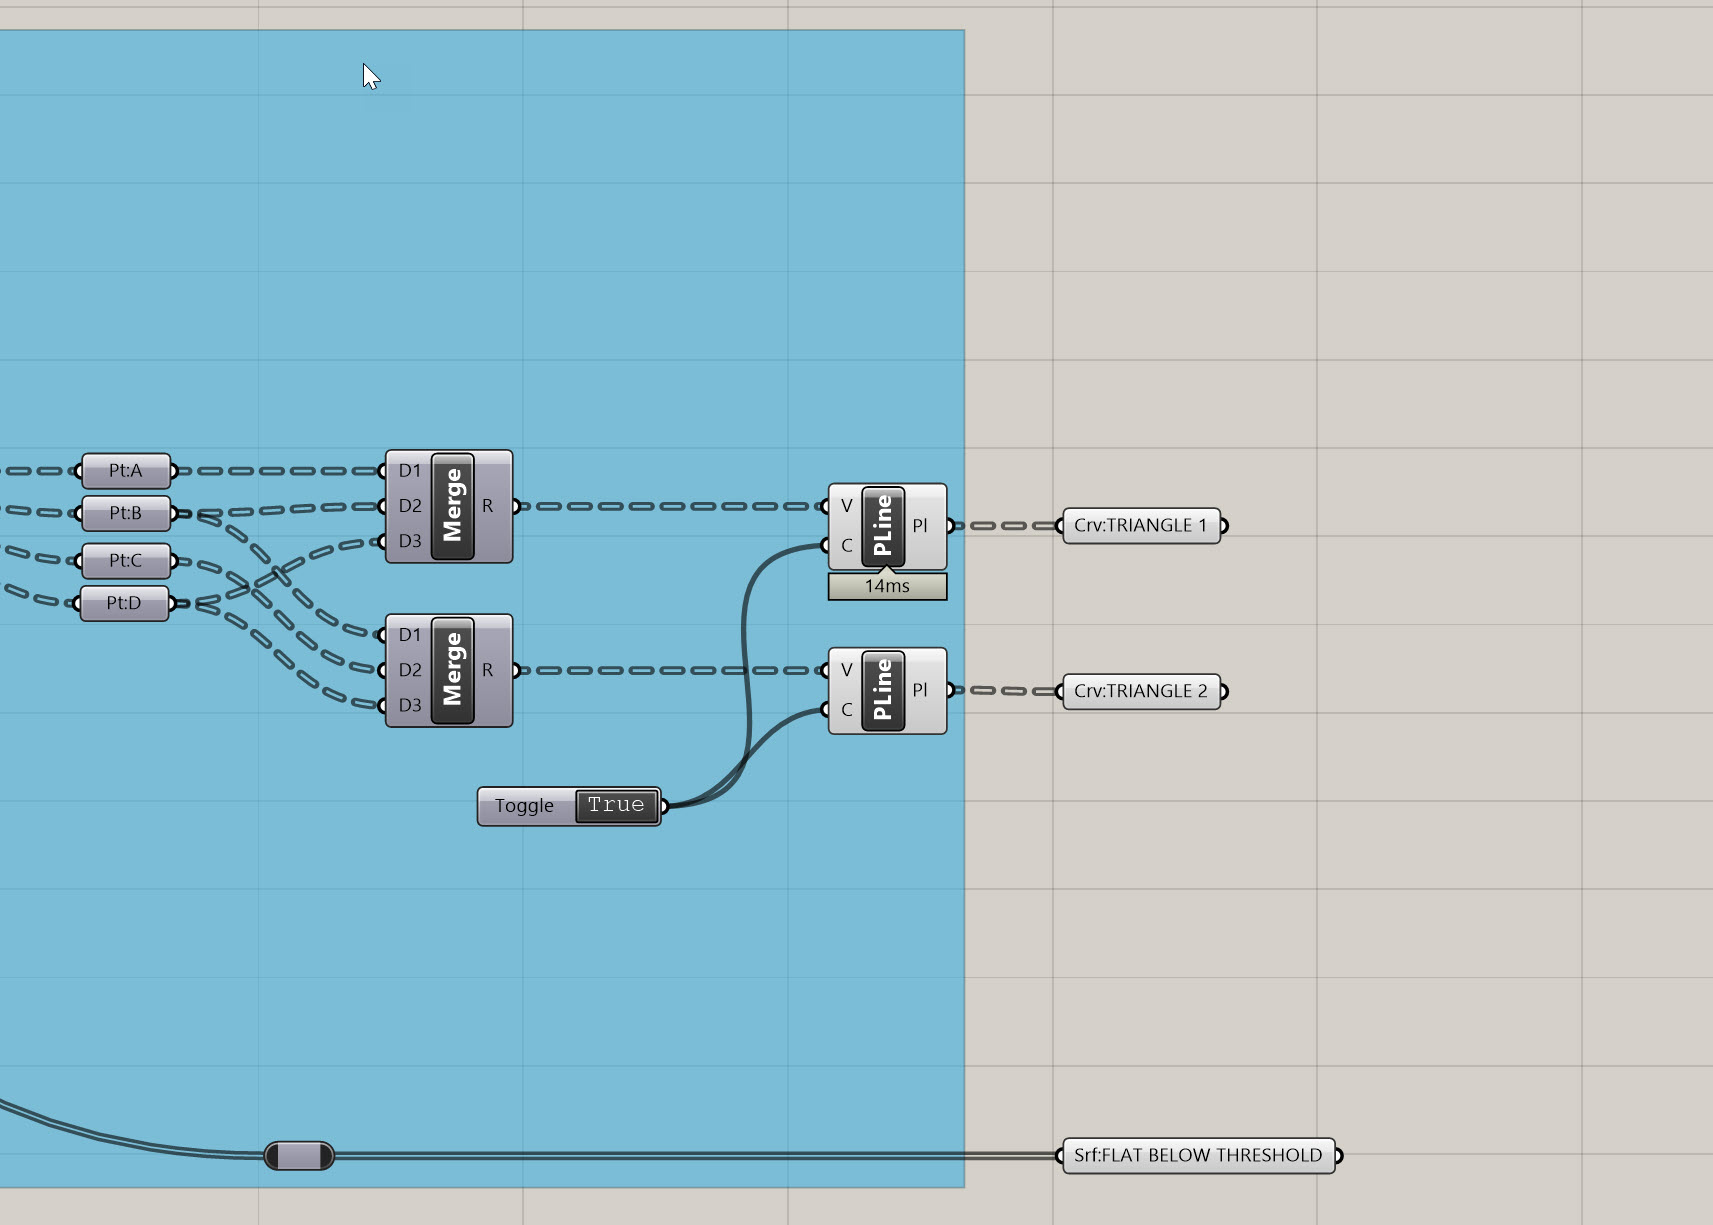Viewport: 1713px width, 1225px height.
Task: Select the Pt:A point parameter
Action: pos(126,471)
